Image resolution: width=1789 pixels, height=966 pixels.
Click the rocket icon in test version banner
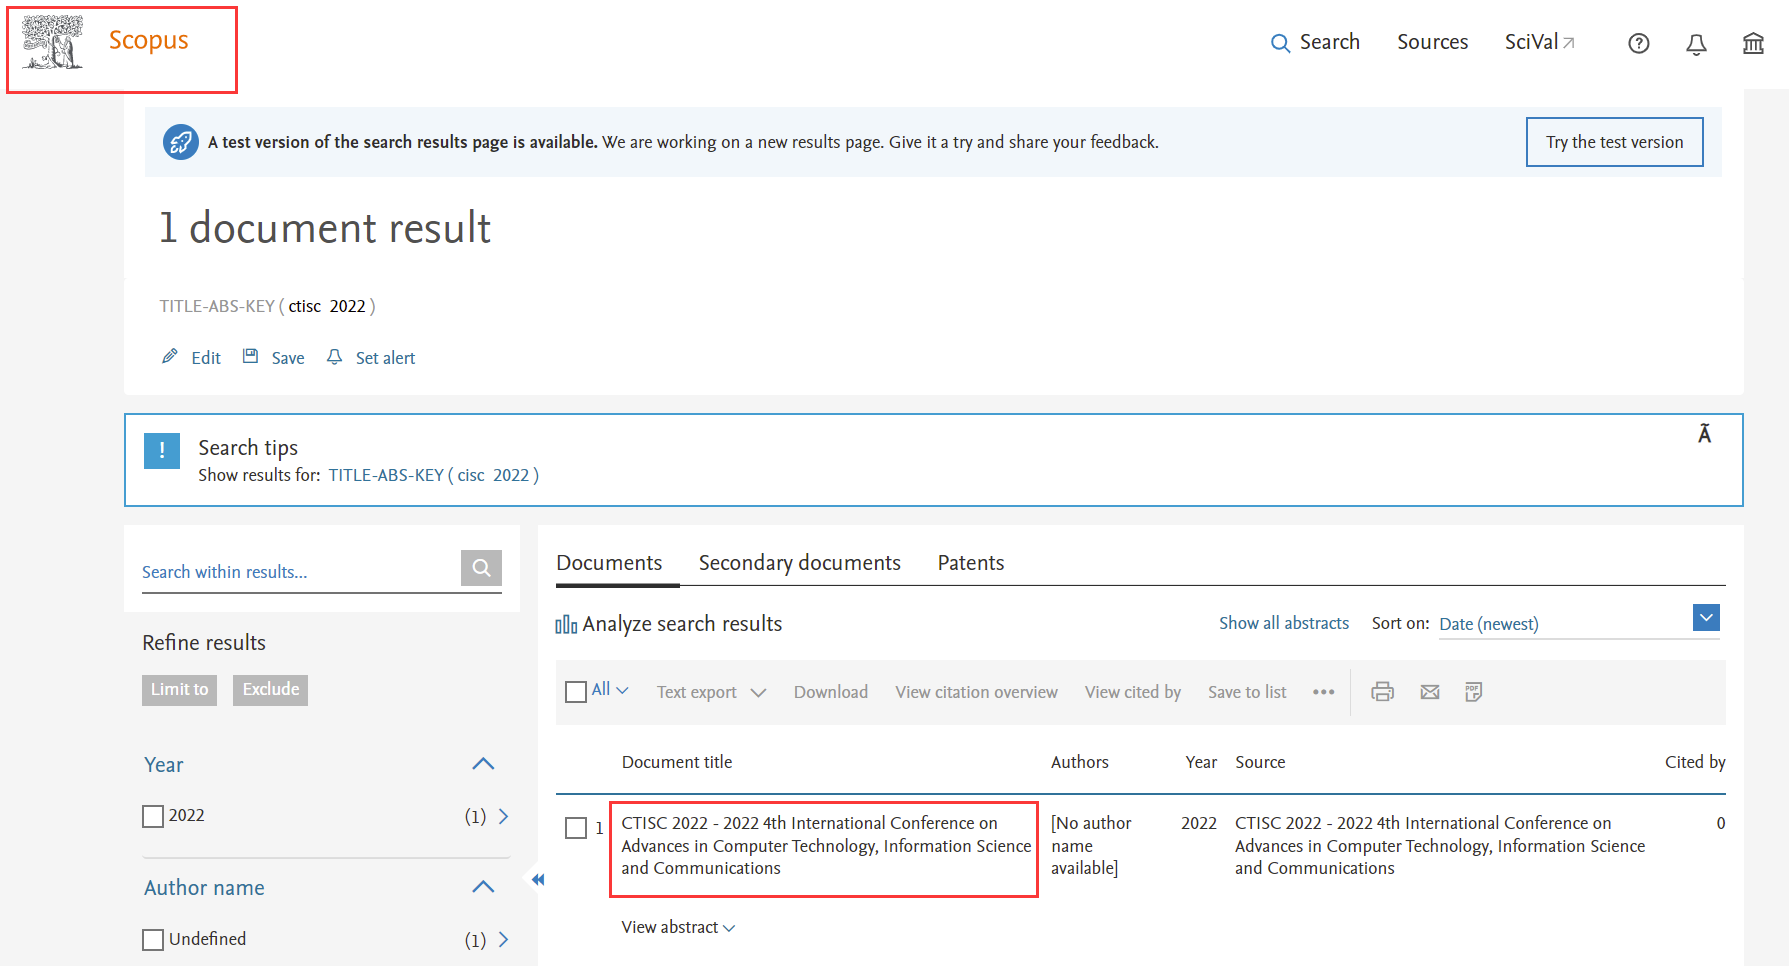pos(181,142)
